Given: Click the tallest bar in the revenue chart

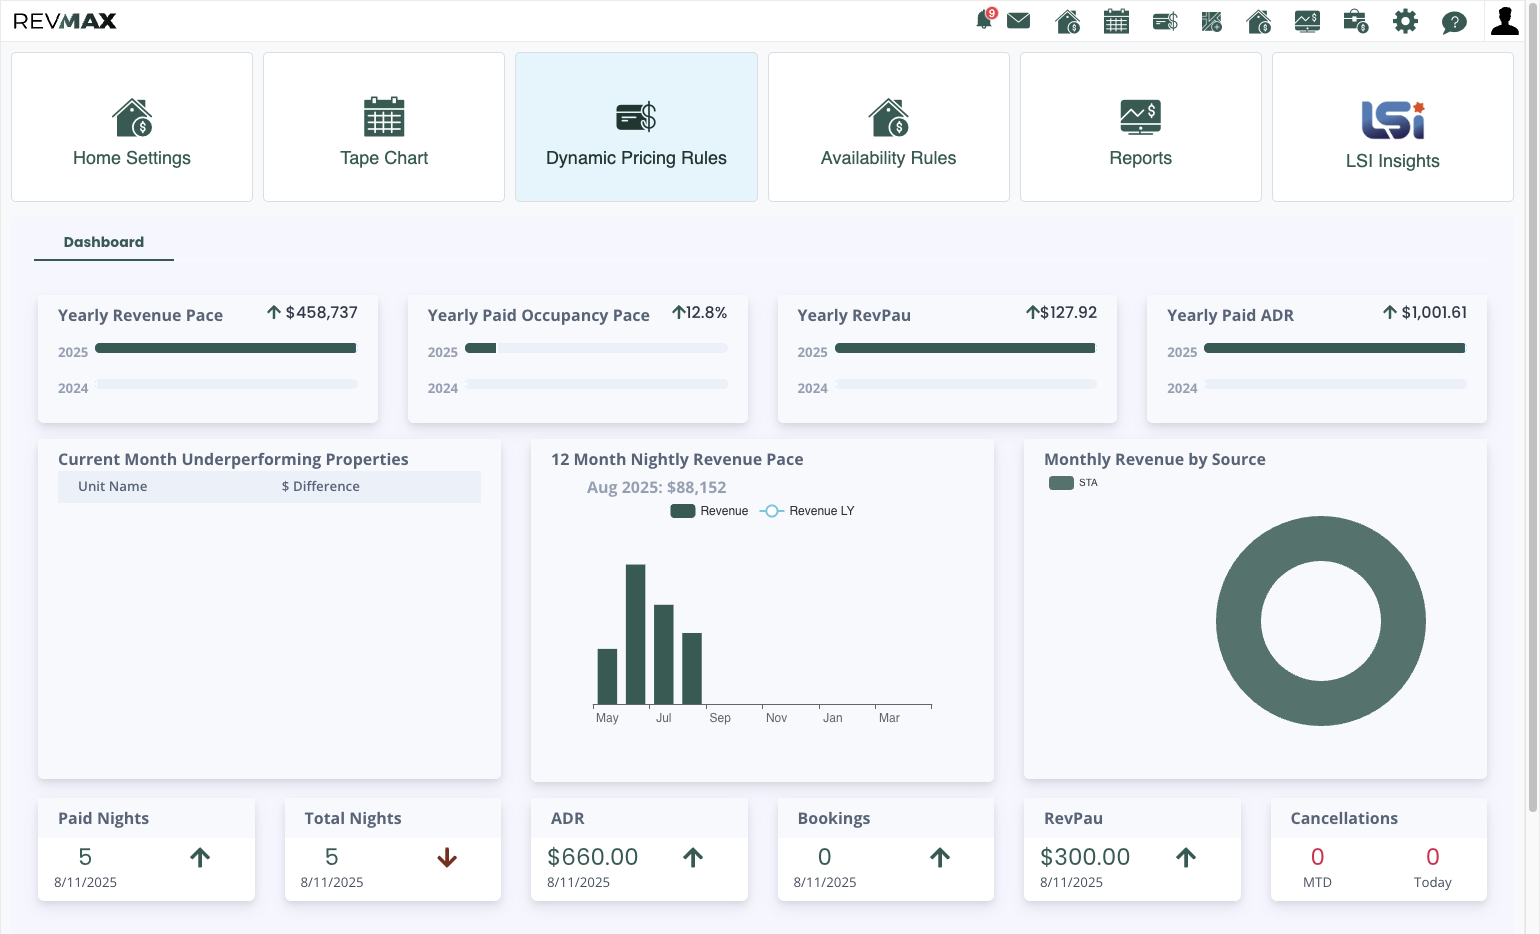Looking at the screenshot, I should pyautogui.click(x=635, y=635).
